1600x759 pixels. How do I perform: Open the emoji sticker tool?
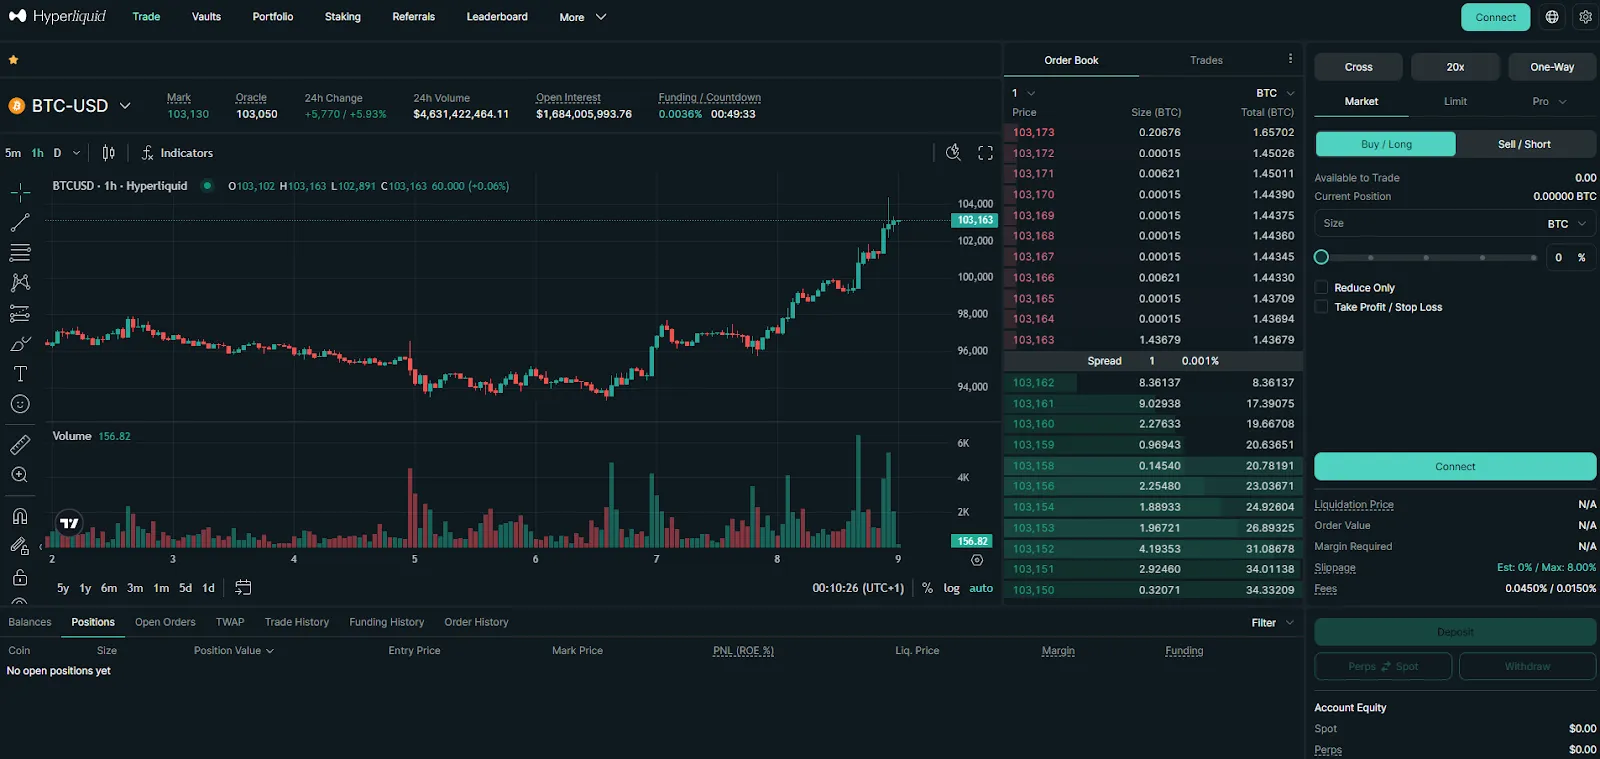[20, 404]
